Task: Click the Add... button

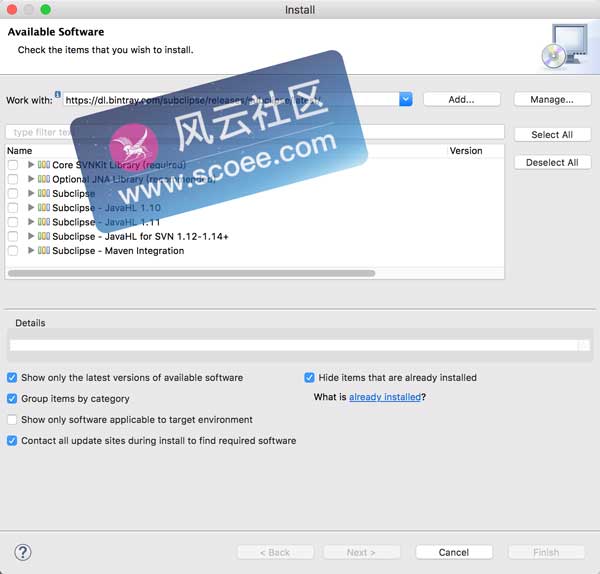Action: (461, 99)
